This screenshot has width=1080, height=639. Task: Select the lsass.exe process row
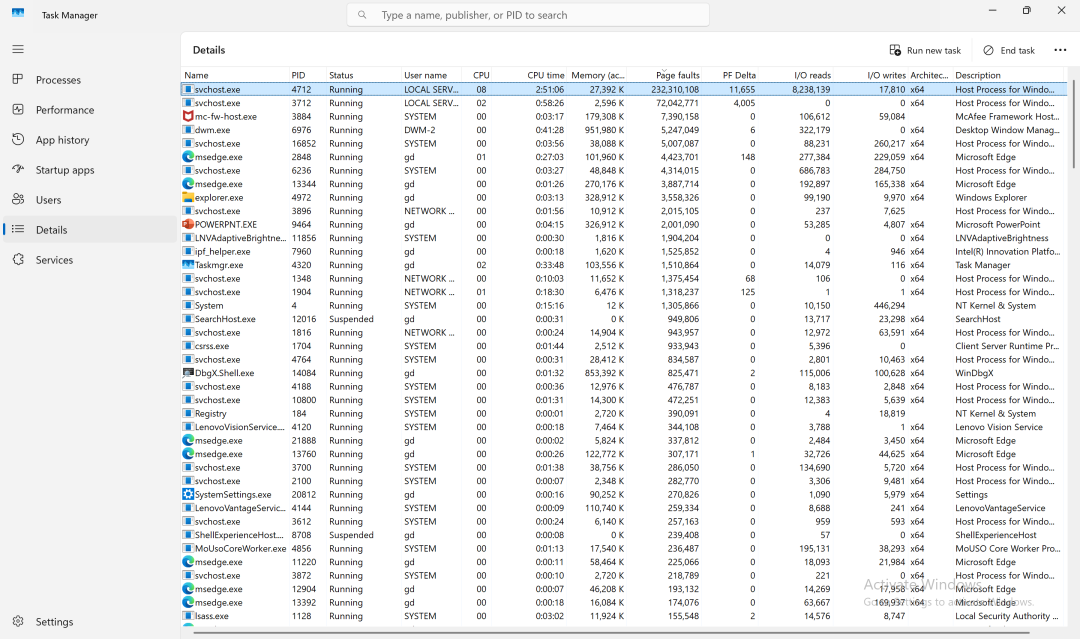pyautogui.click(x=624, y=616)
